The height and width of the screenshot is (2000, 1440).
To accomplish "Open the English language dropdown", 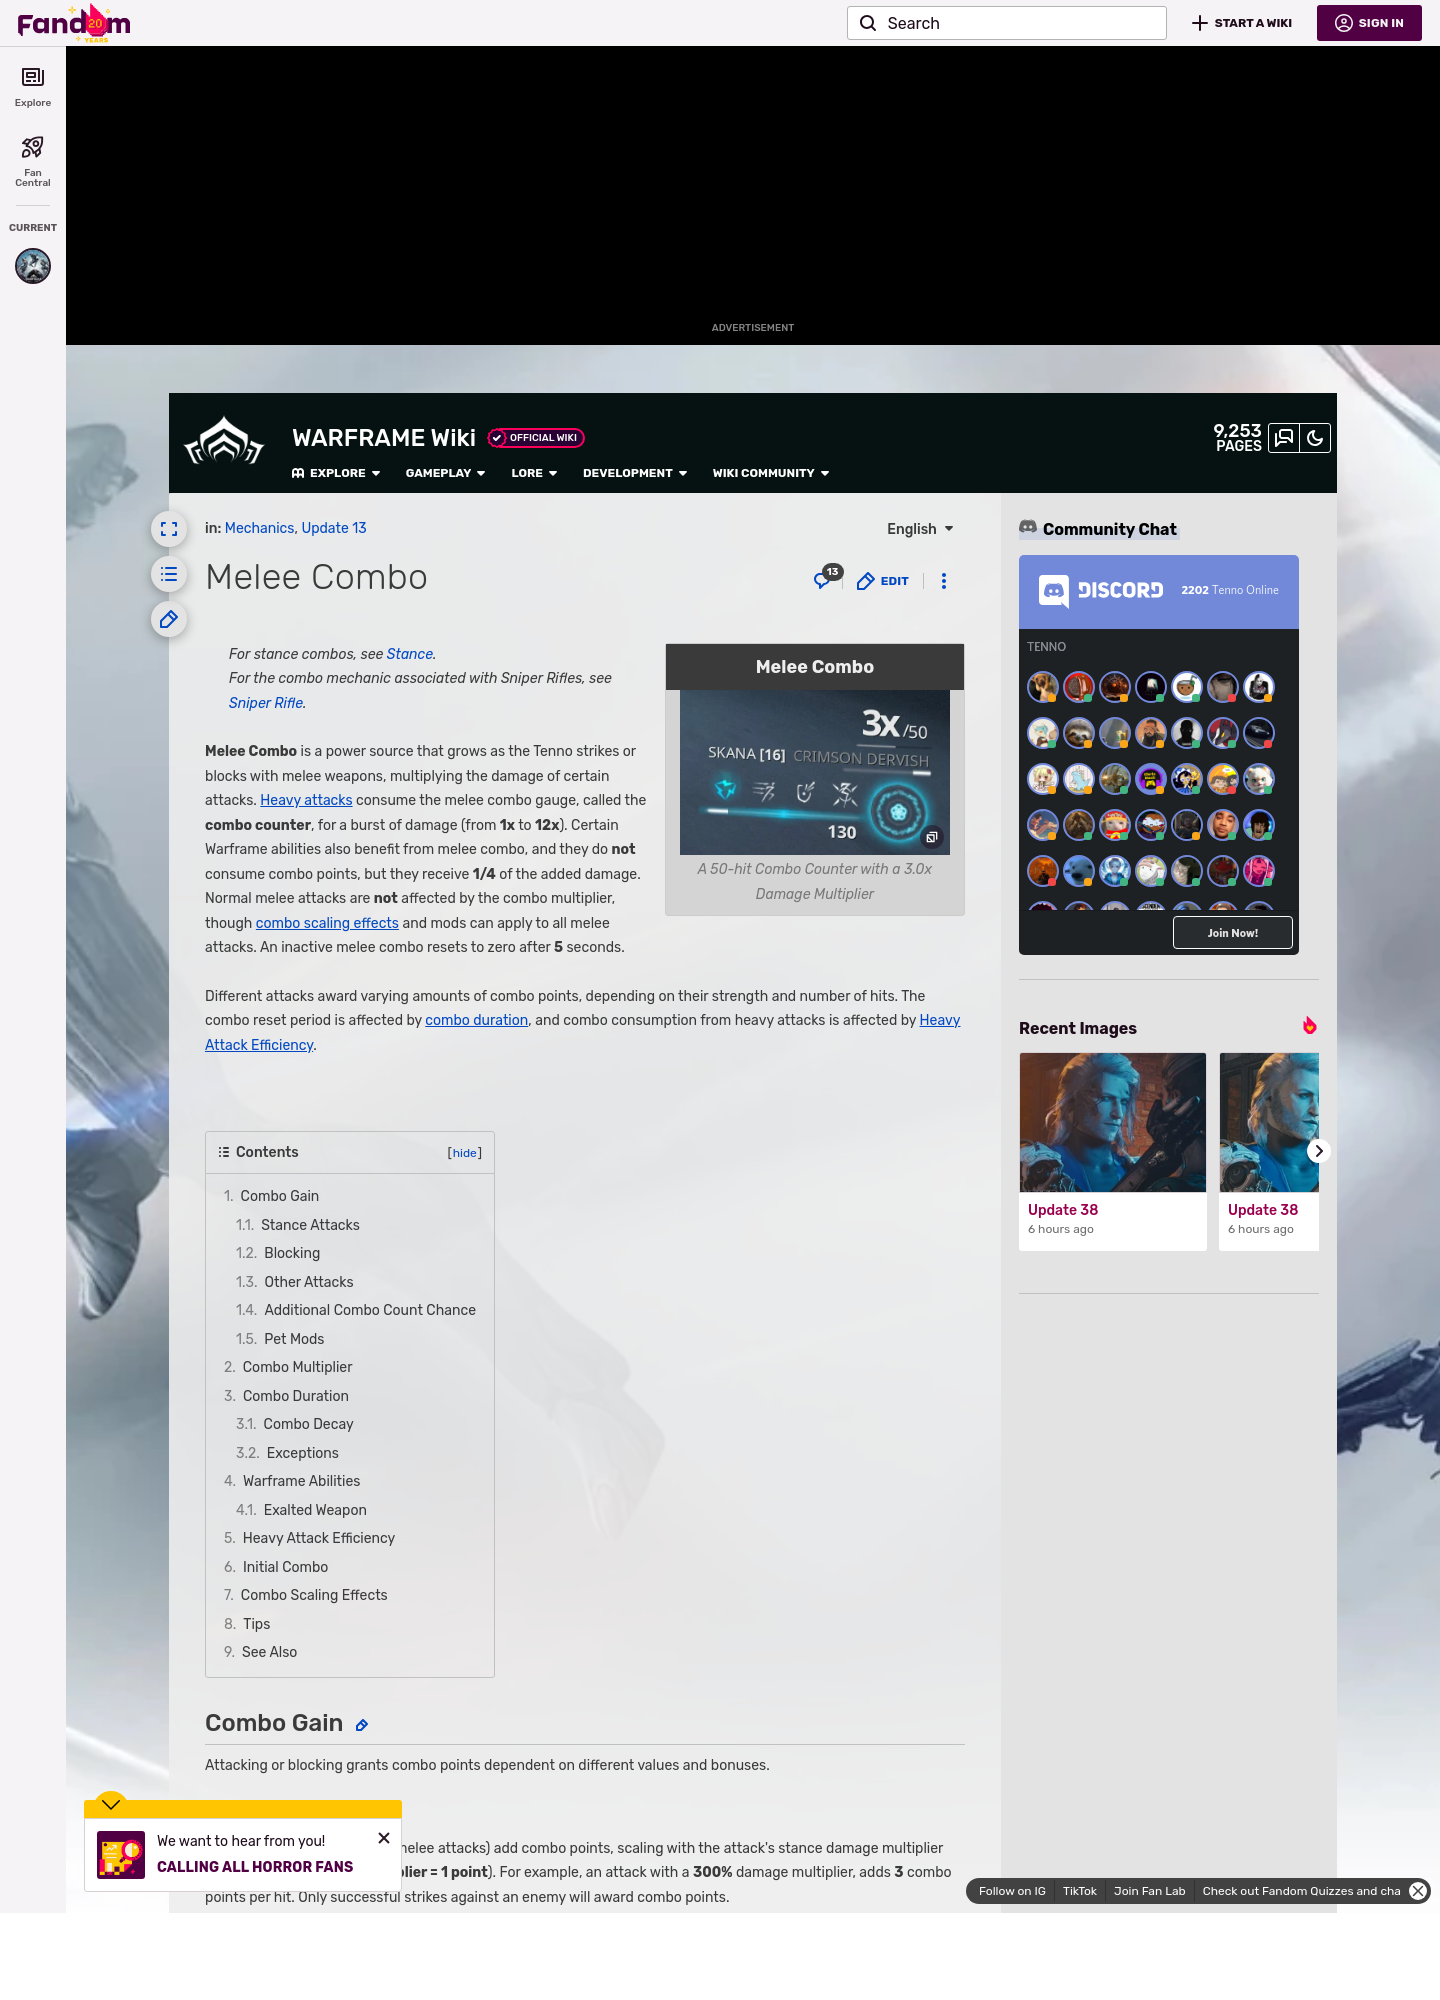I will [920, 529].
